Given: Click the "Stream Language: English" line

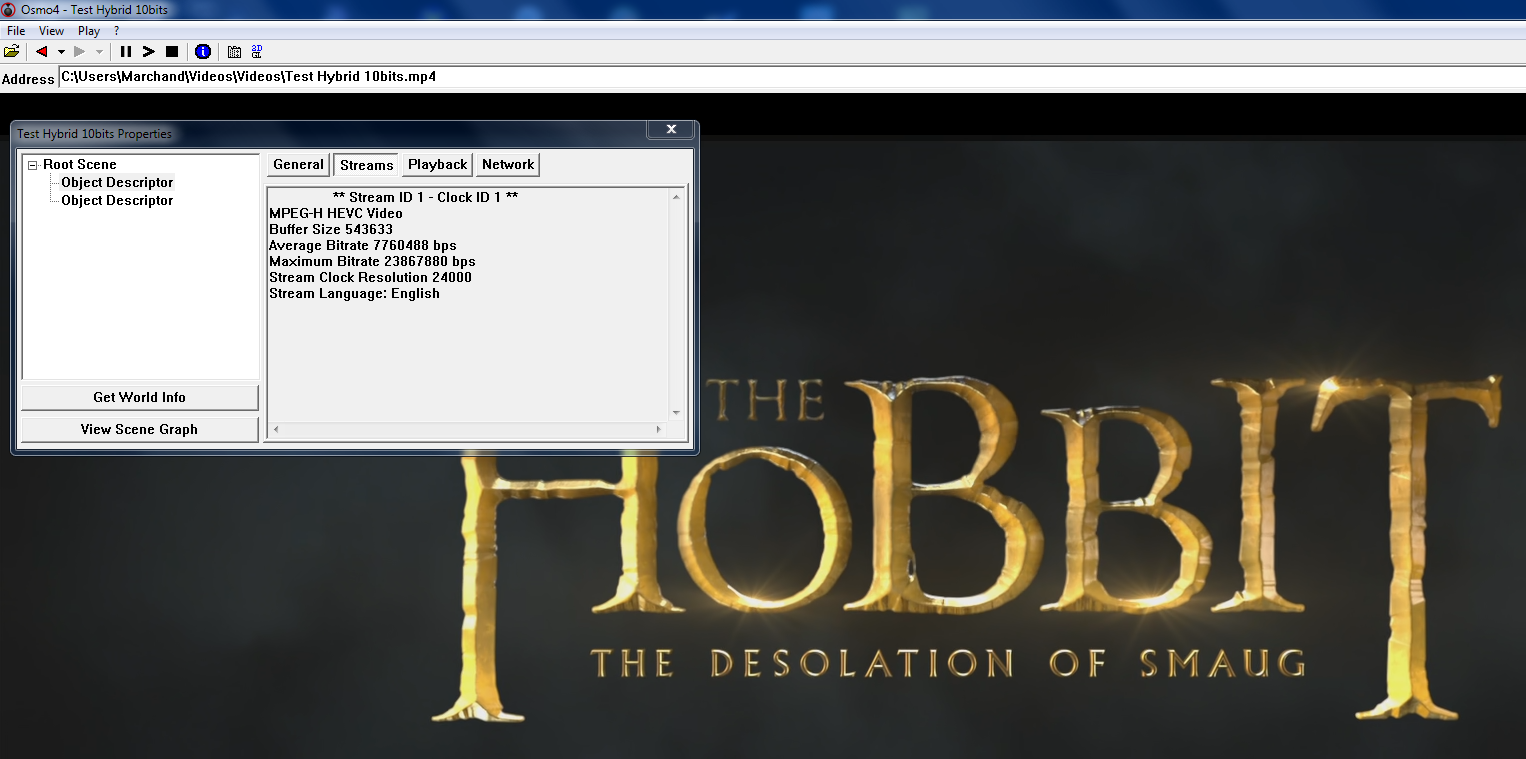Looking at the screenshot, I should (x=354, y=293).
